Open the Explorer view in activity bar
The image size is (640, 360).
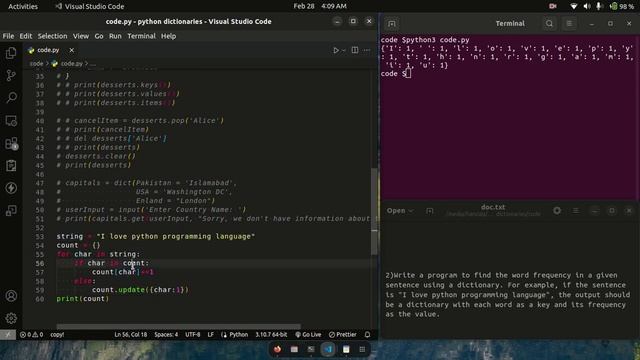(11, 53)
